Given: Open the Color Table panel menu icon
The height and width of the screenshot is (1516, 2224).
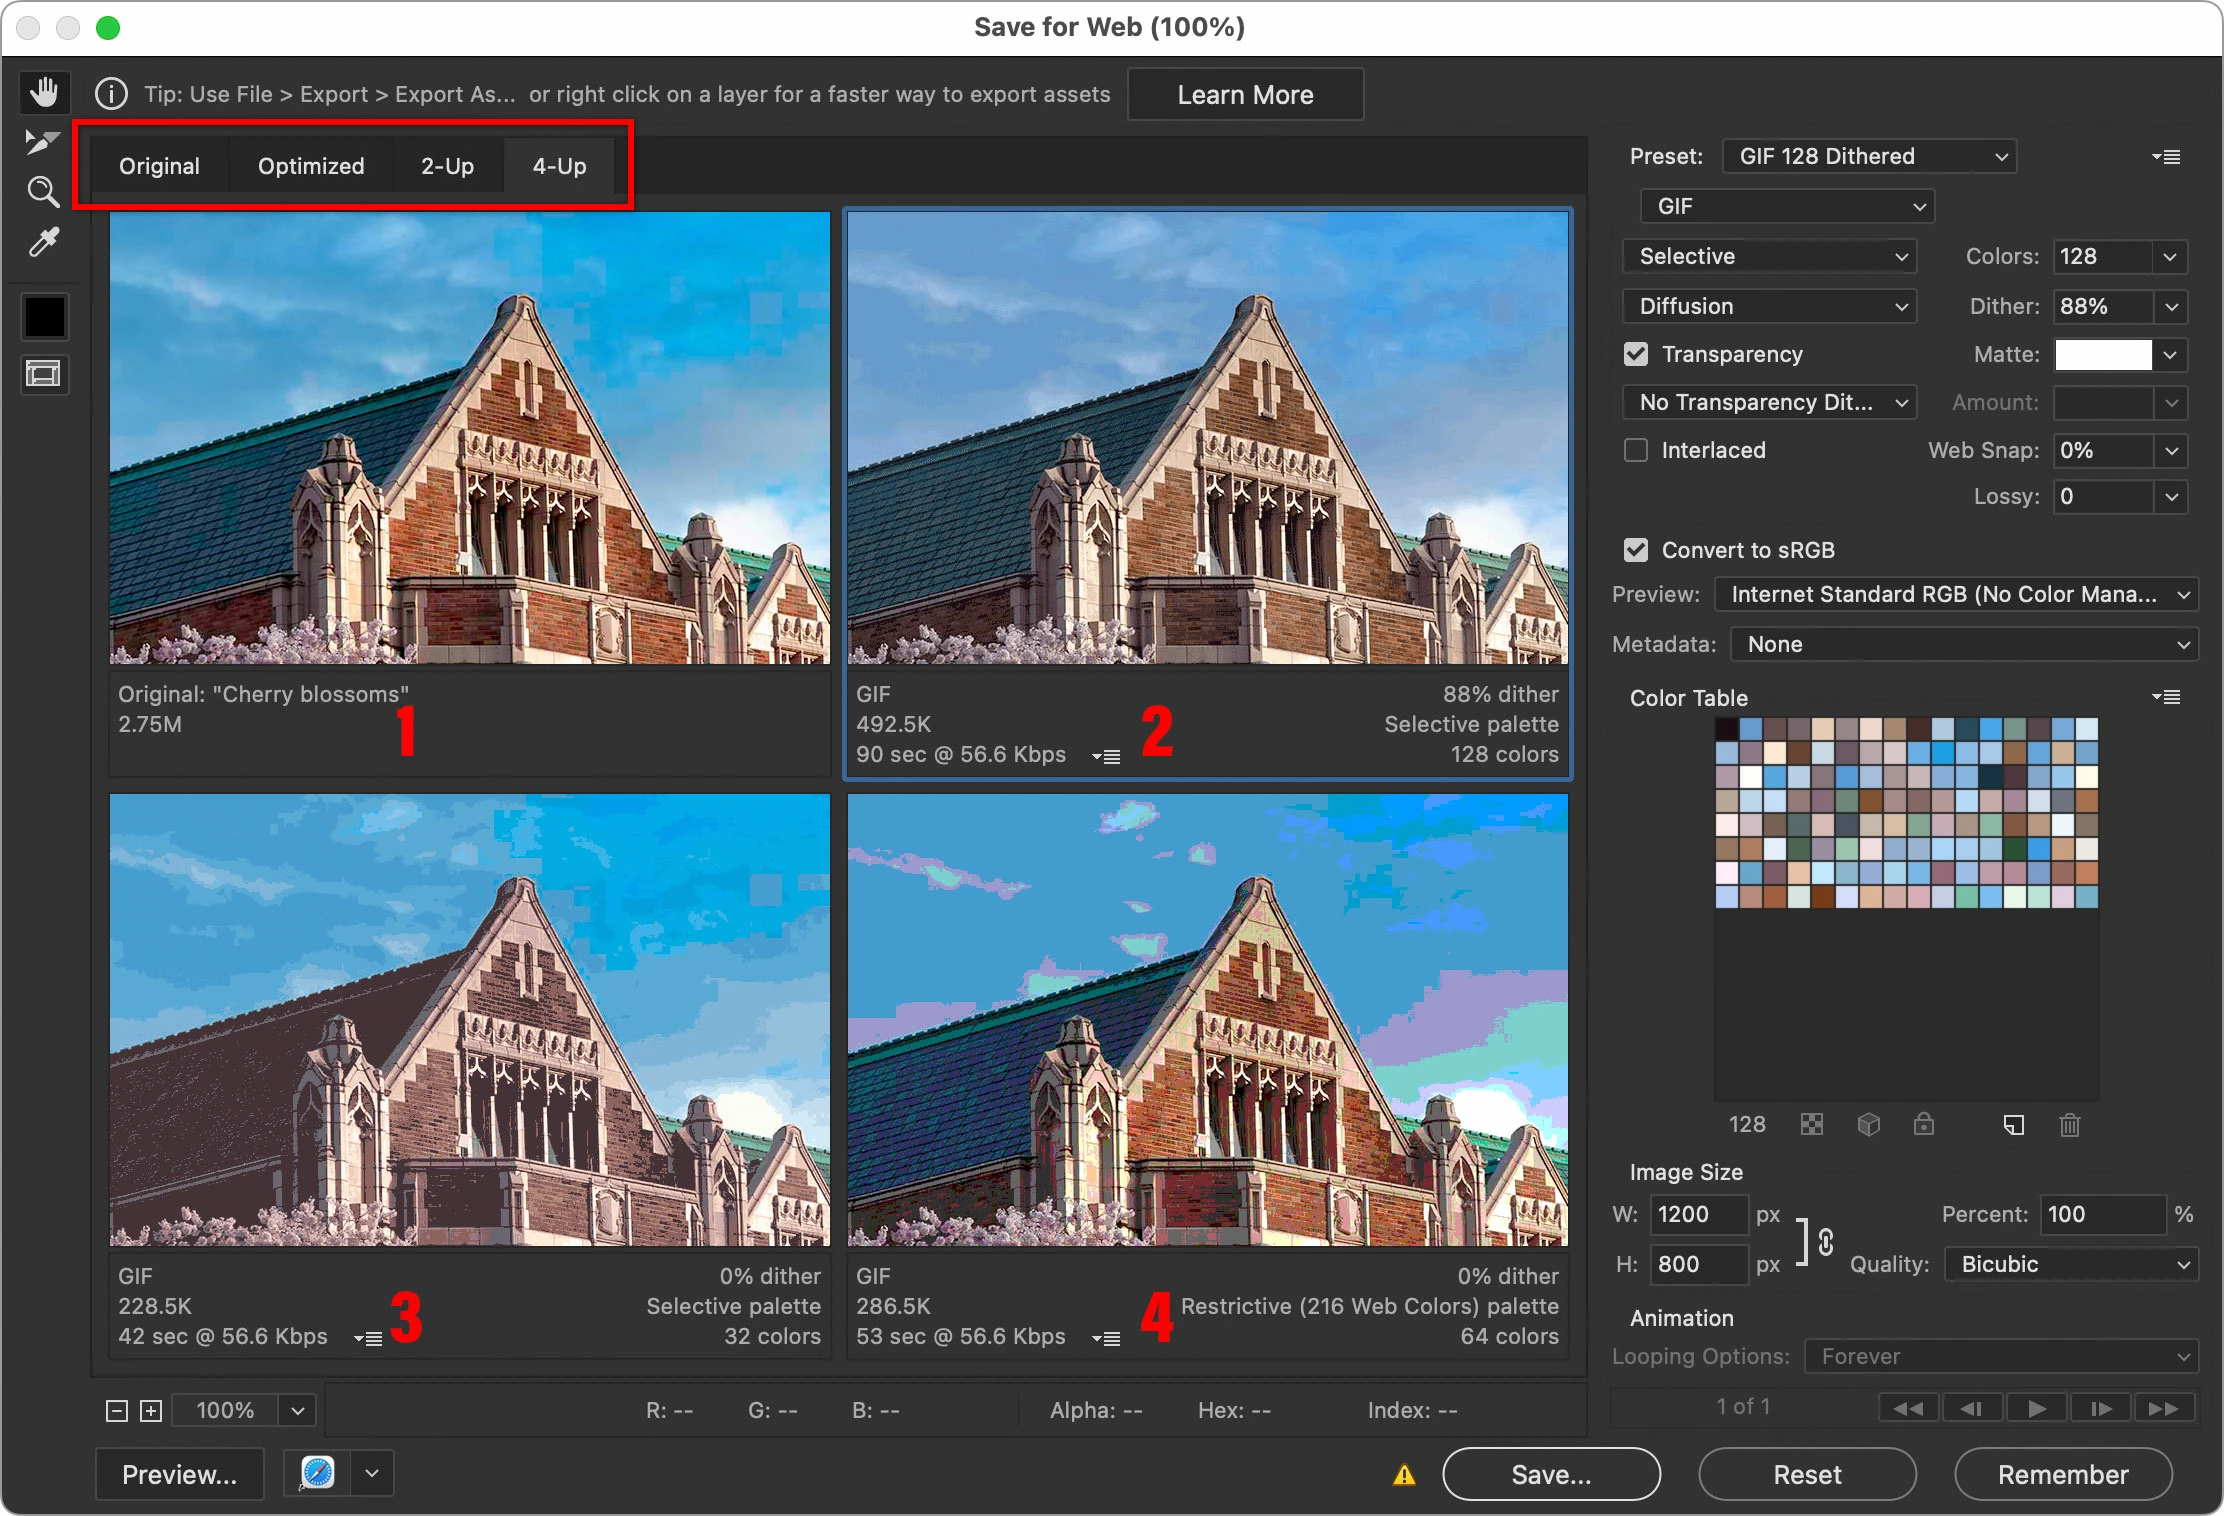Looking at the screenshot, I should [x=2166, y=697].
